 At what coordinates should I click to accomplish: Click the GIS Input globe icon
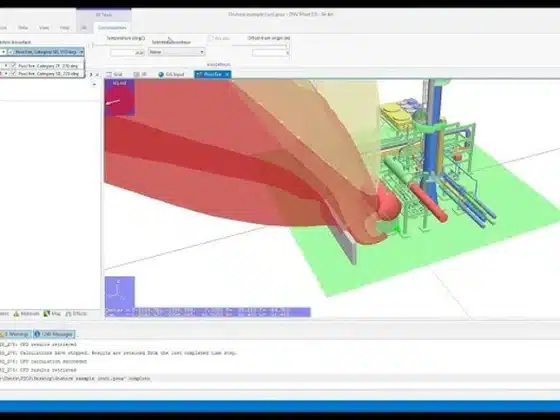[x=161, y=74]
